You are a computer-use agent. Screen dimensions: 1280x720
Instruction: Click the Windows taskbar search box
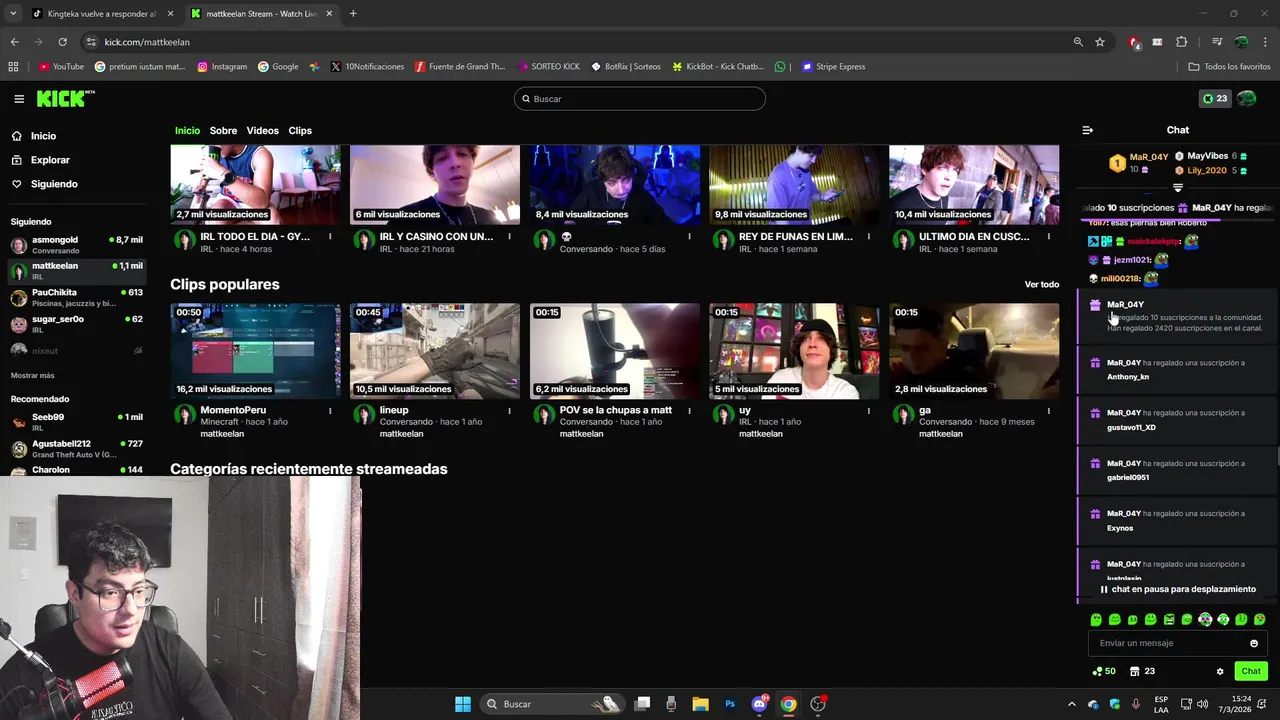(x=552, y=704)
